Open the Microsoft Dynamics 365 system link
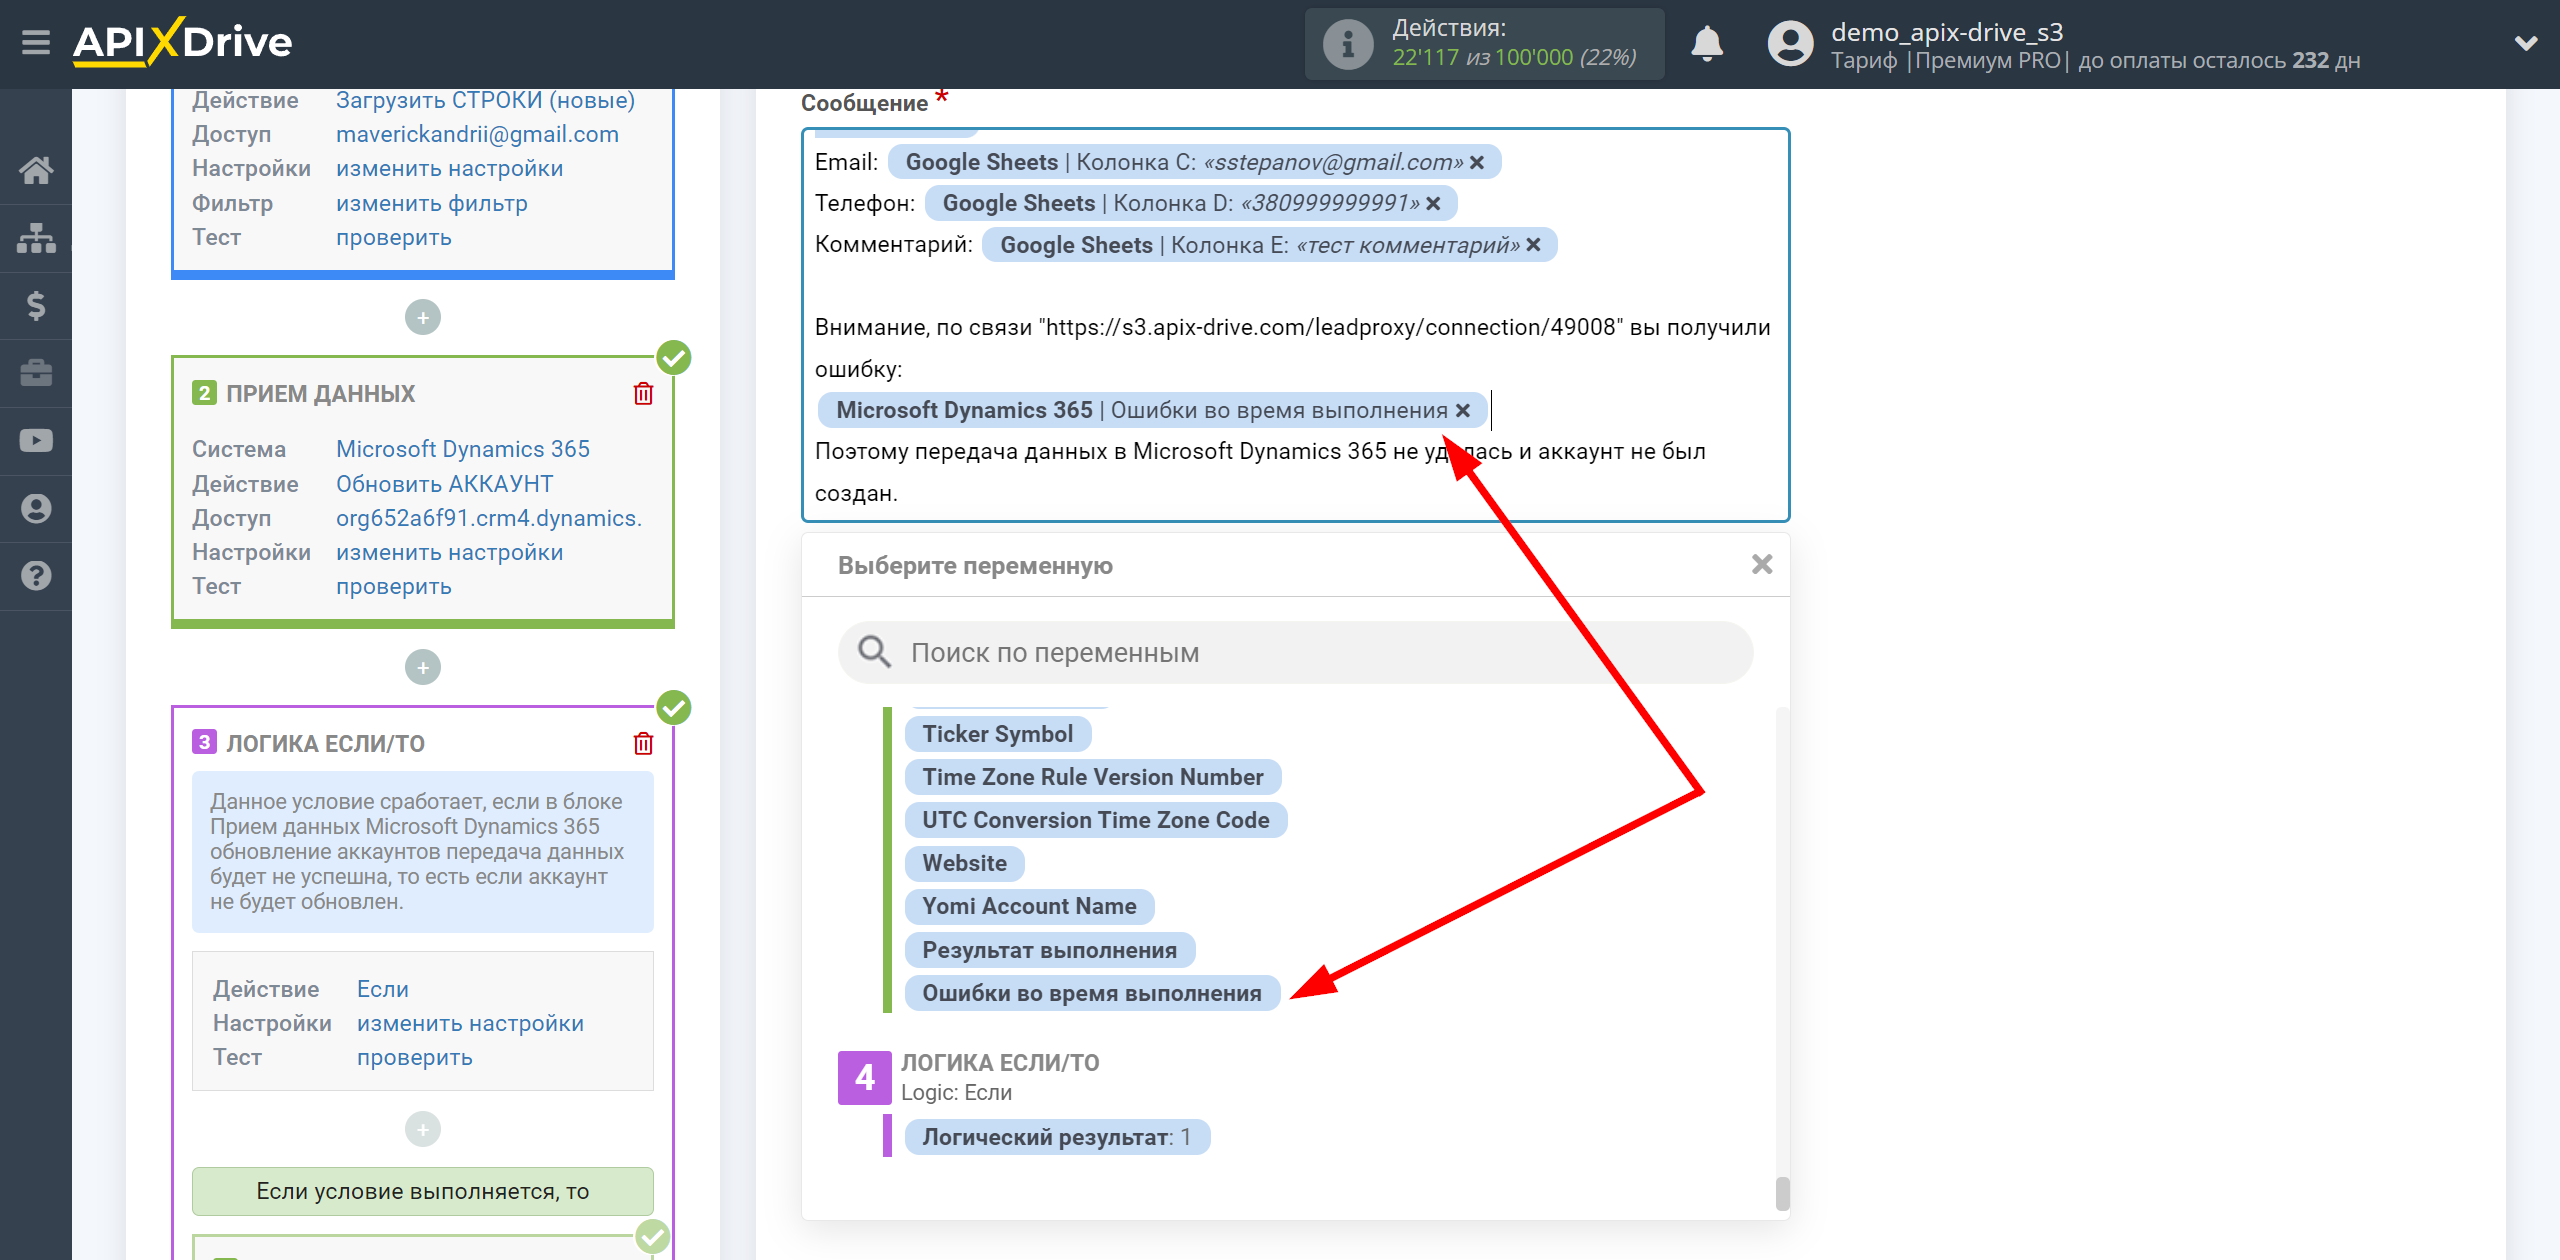The height and width of the screenshot is (1260, 2560). (462, 450)
